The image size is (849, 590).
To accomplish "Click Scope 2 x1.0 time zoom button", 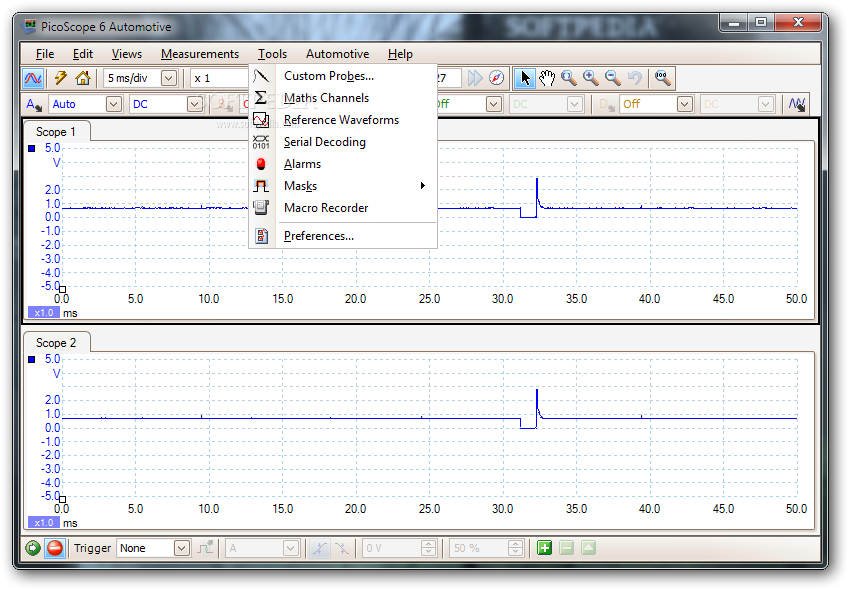I will (44, 523).
